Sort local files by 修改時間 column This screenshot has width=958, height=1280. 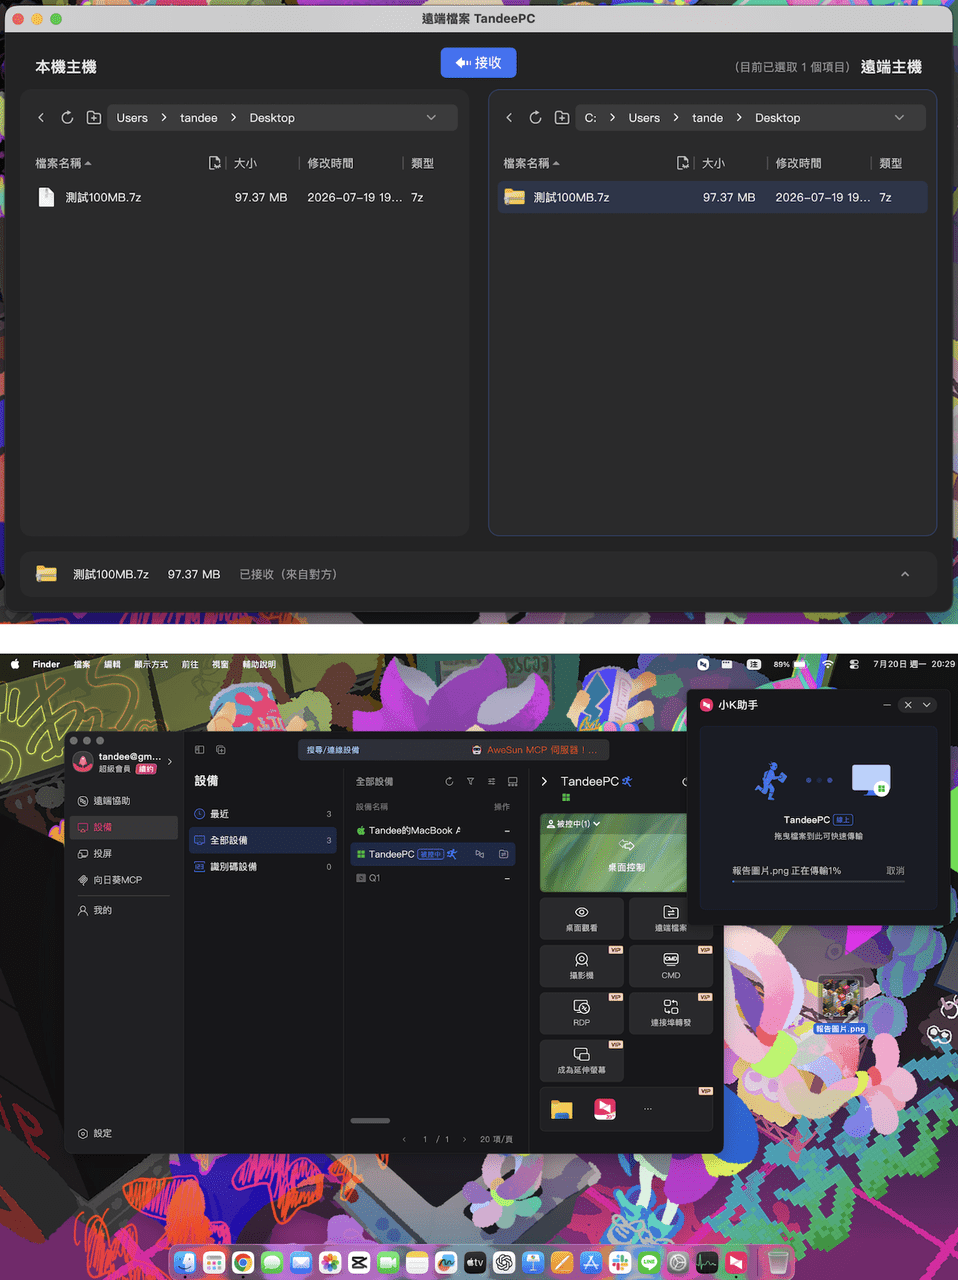point(330,163)
